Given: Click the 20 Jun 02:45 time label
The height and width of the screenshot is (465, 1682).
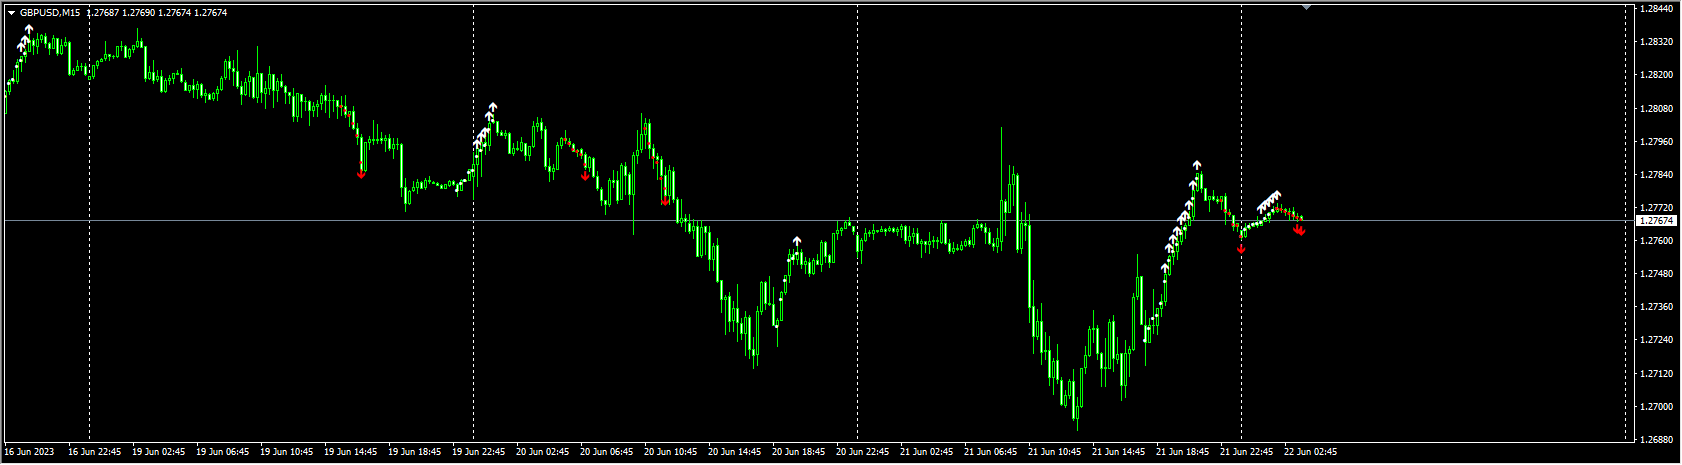Looking at the screenshot, I should coord(542,452).
